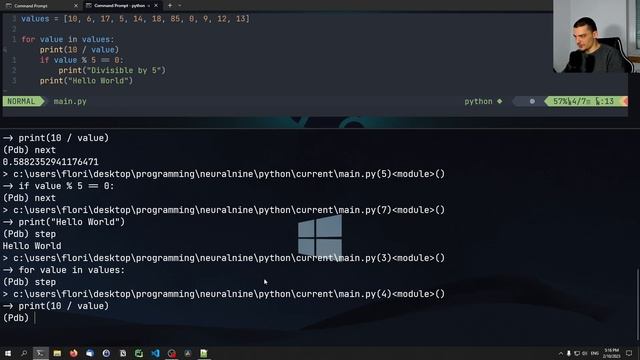The width and height of the screenshot is (640, 360).
Task: Open taskbar Search
Action: (24, 353)
